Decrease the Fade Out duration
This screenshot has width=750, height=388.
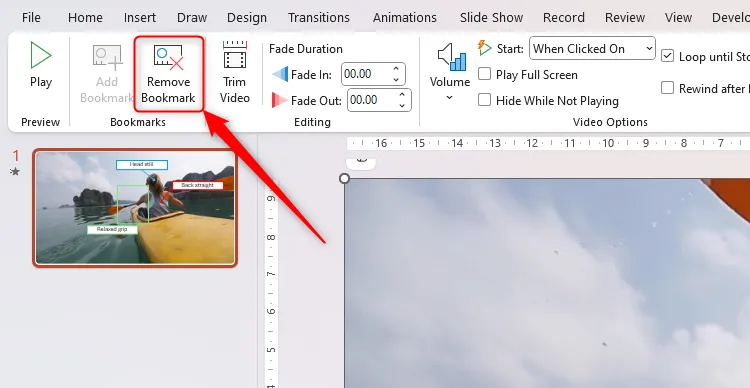pos(402,105)
